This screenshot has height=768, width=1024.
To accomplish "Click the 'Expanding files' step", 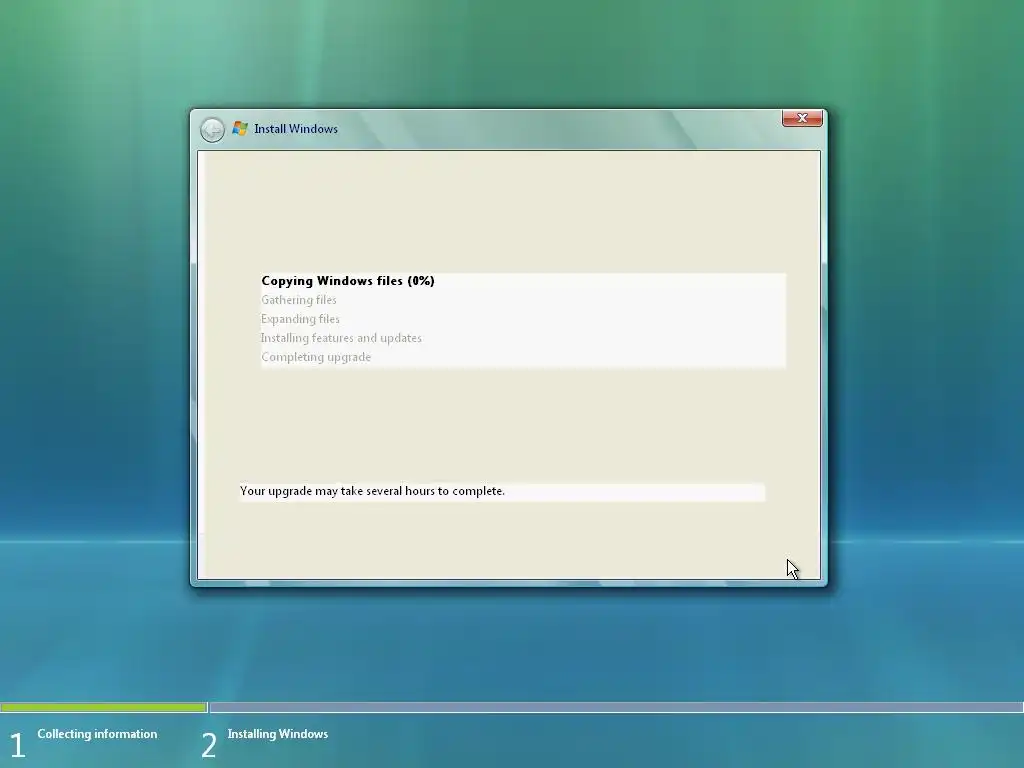I will pyautogui.click(x=300, y=319).
